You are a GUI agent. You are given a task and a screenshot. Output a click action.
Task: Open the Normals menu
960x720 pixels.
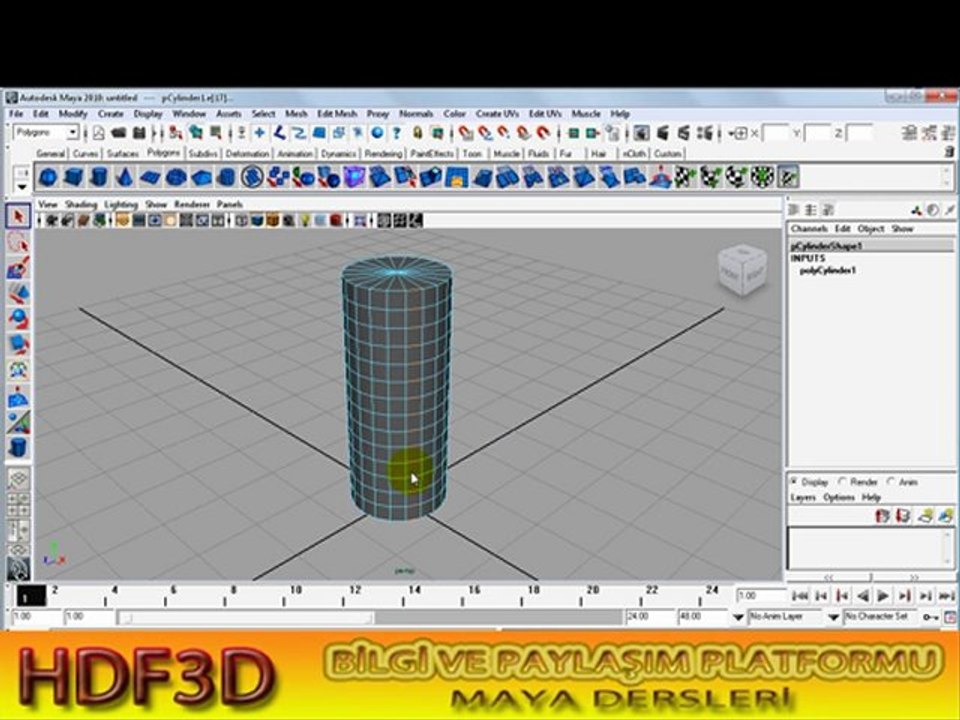[x=416, y=114]
